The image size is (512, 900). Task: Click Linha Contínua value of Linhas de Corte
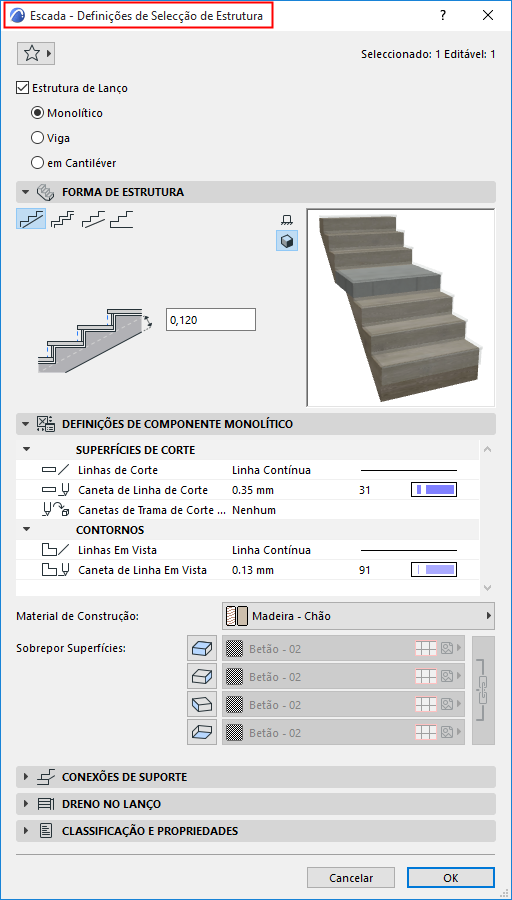pyautogui.click(x=271, y=470)
